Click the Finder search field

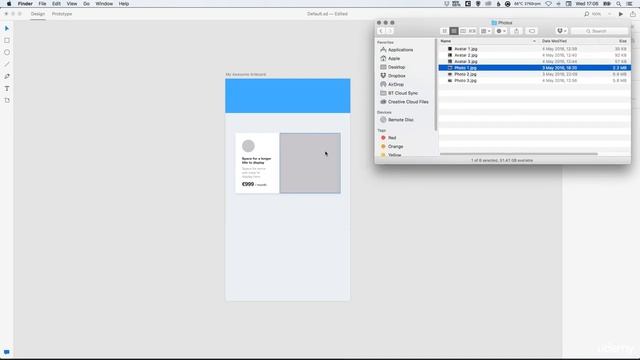click(599, 31)
